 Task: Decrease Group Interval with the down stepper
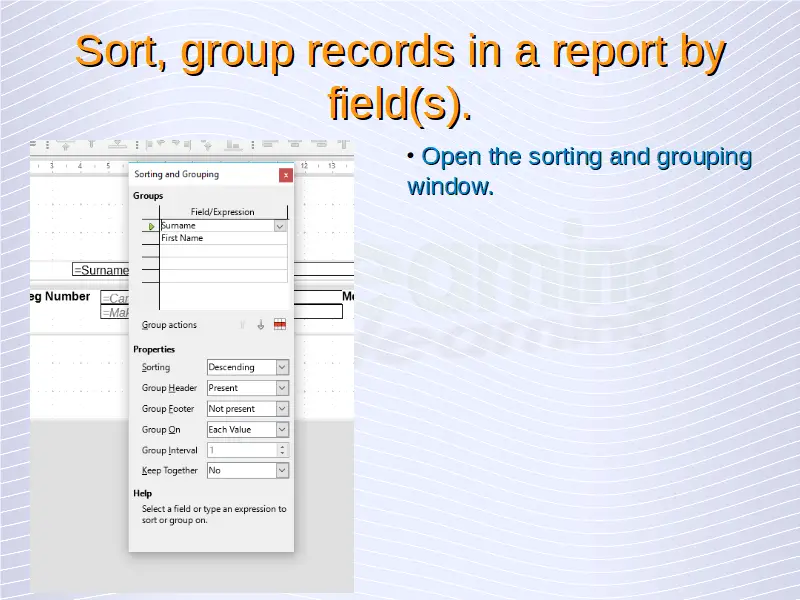(282, 454)
